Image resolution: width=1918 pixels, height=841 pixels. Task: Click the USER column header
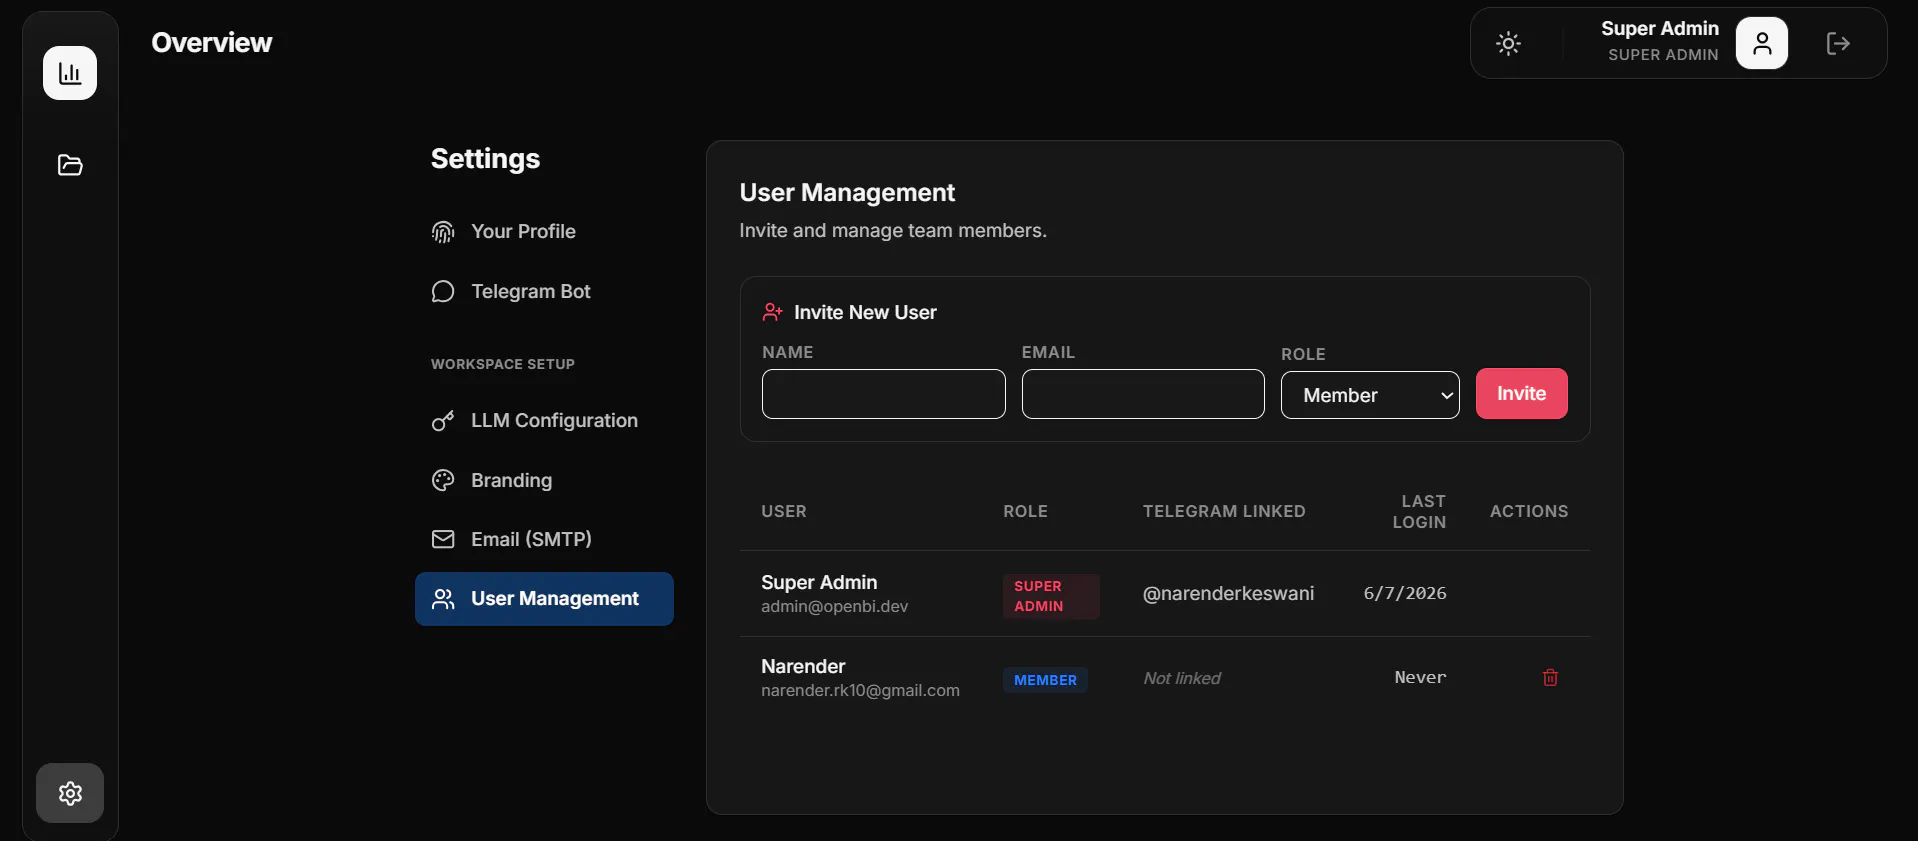784,511
